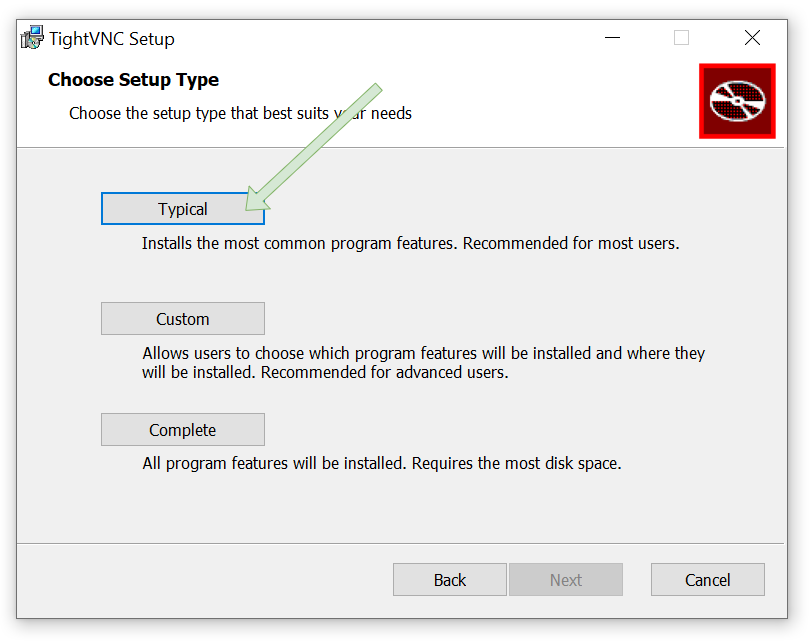Click the red TightVNC logo image

tap(737, 101)
